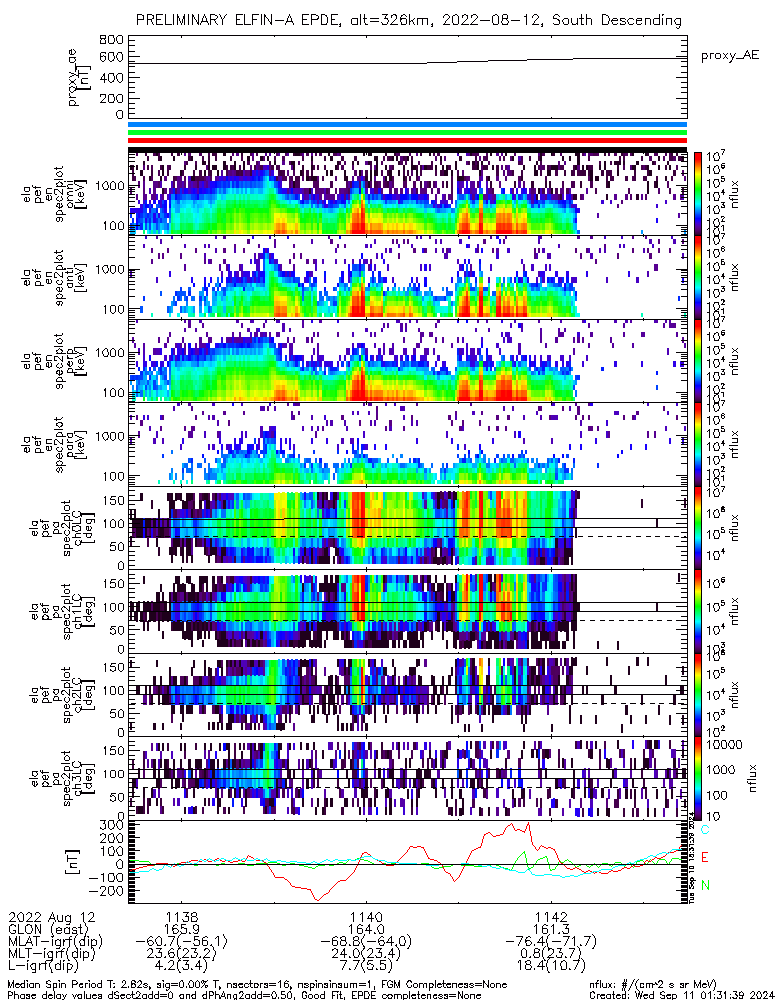Click the para panel nflux color bar
Screen dimensions: 775x1000
pos(698,444)
